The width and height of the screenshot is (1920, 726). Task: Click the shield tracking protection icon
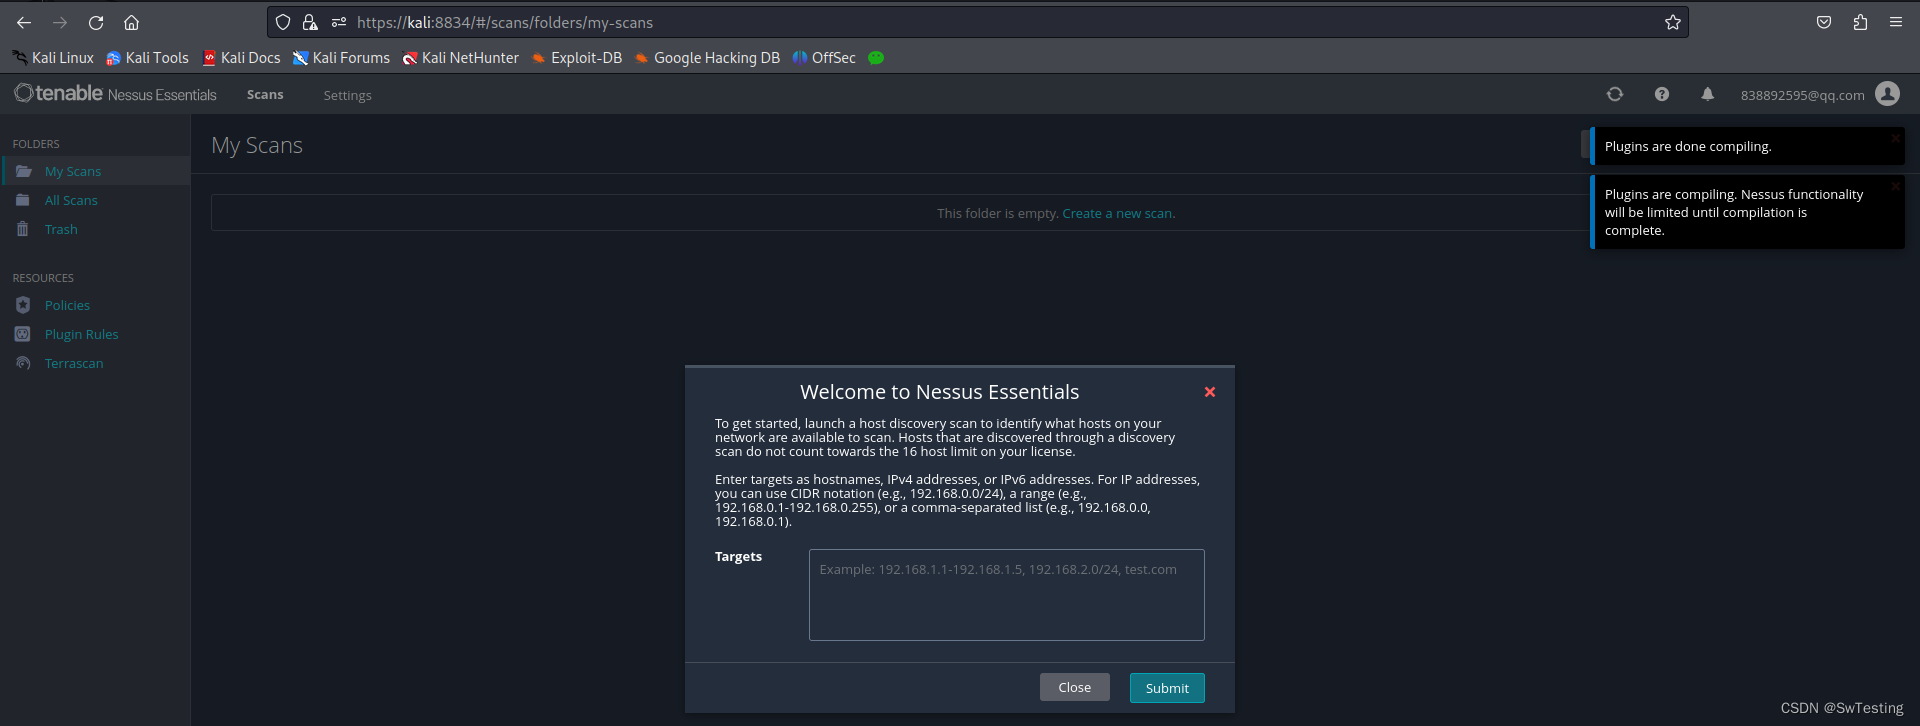coord(283,22)
